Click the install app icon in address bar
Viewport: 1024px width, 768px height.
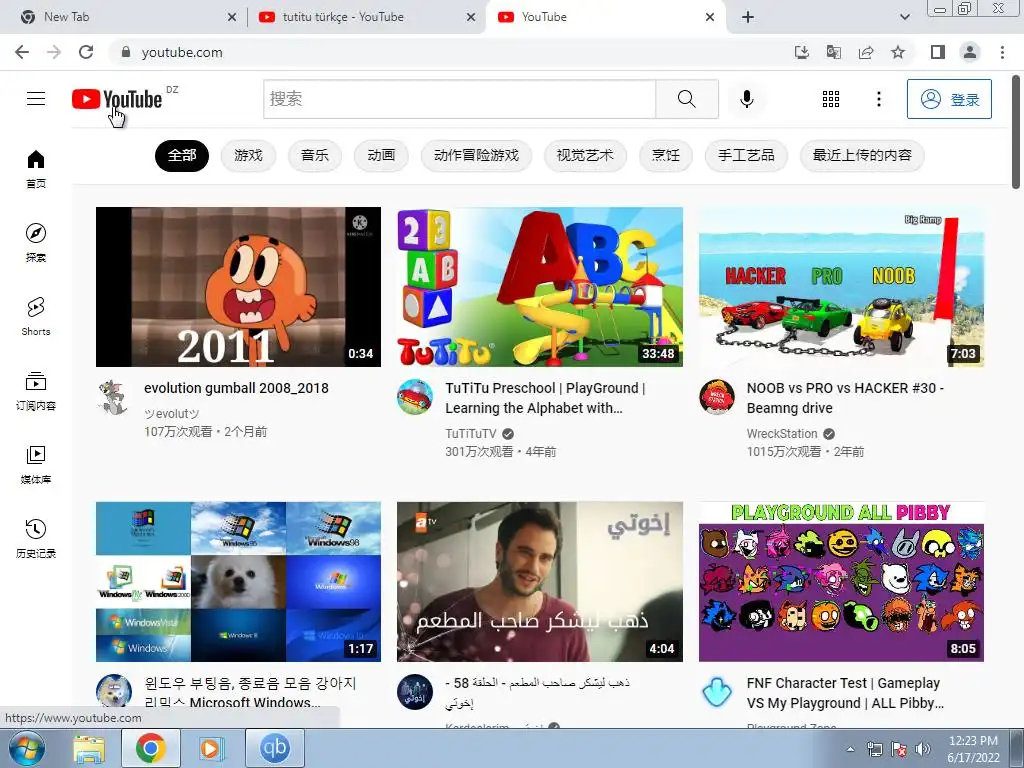[801, 52]
